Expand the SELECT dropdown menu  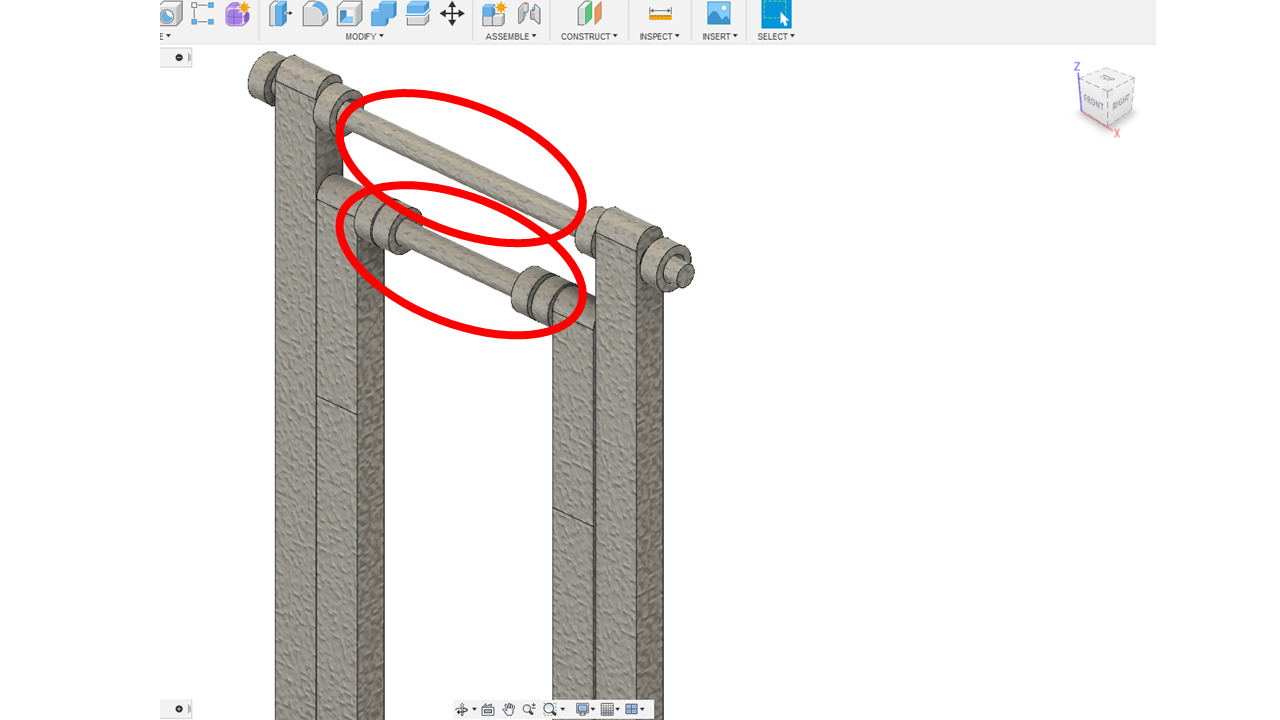point(776,36)
